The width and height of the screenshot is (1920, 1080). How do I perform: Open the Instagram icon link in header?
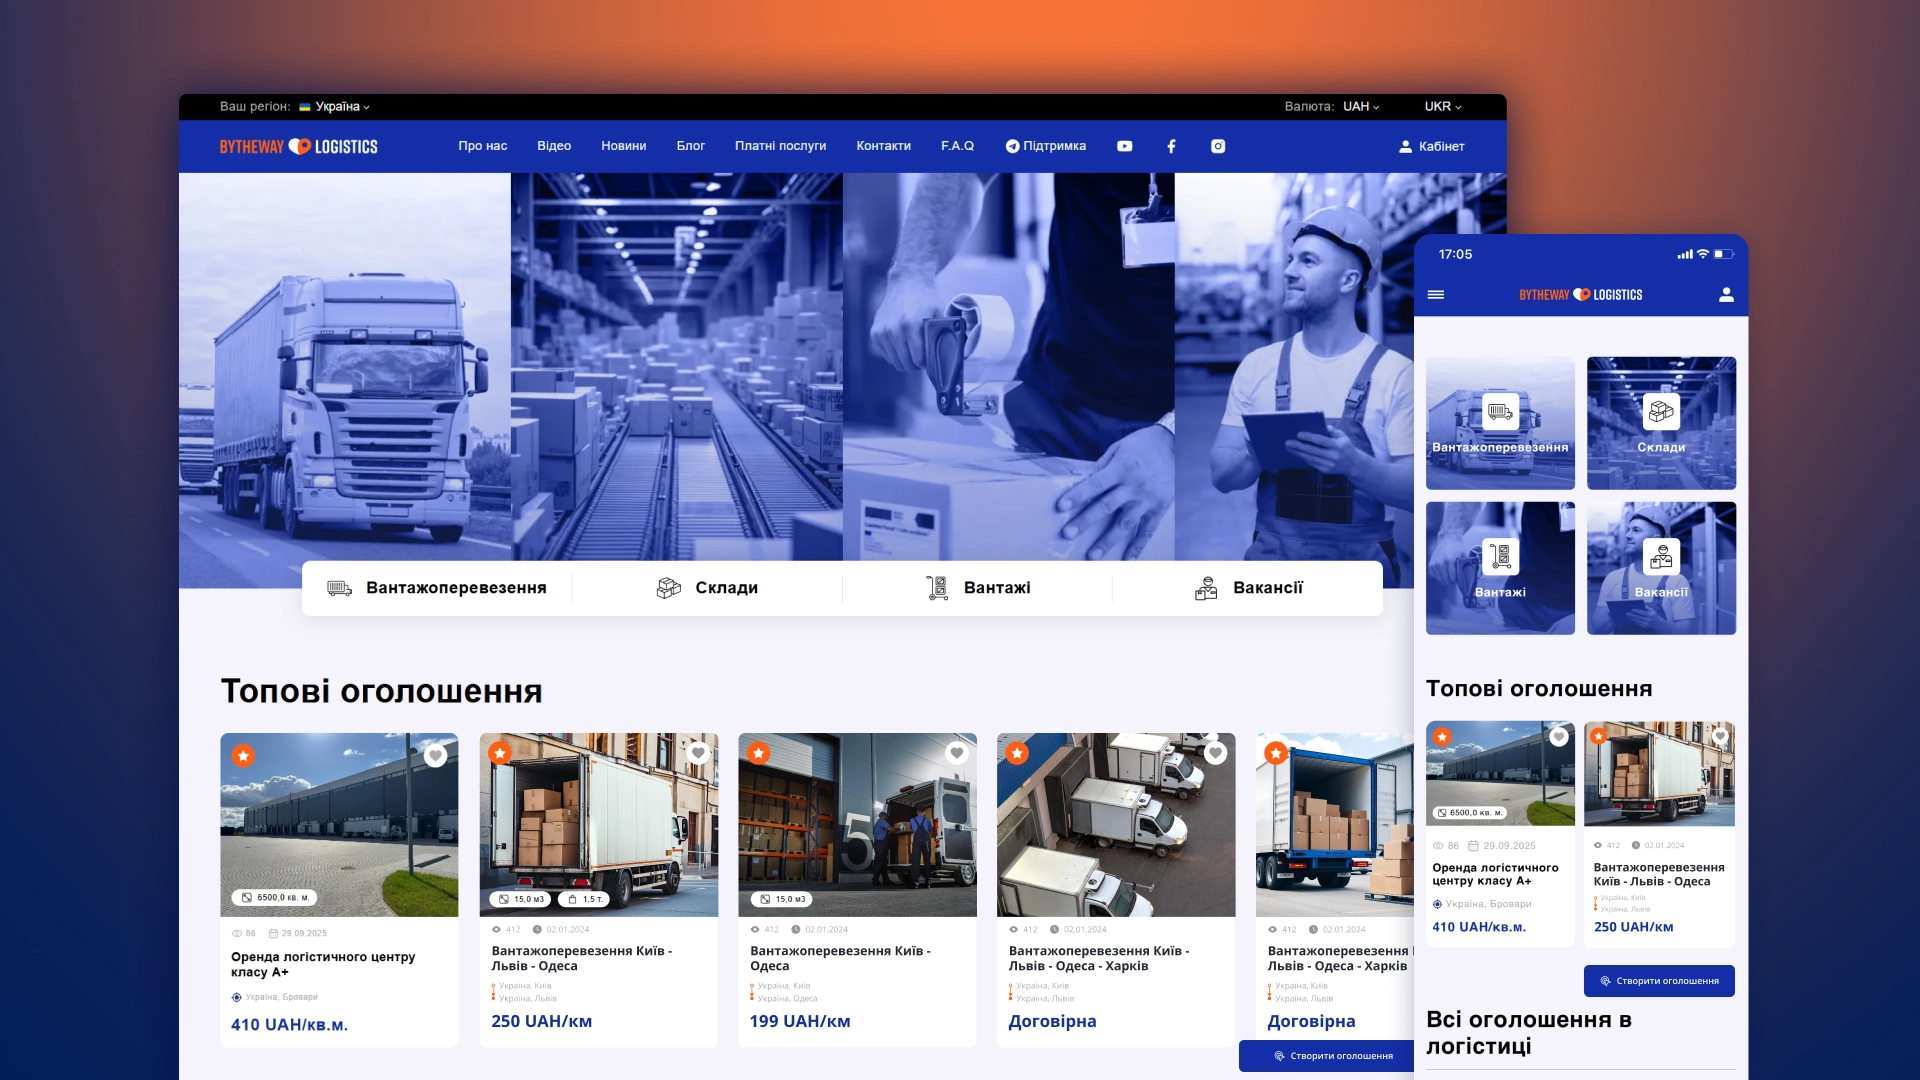(1217, 146)
